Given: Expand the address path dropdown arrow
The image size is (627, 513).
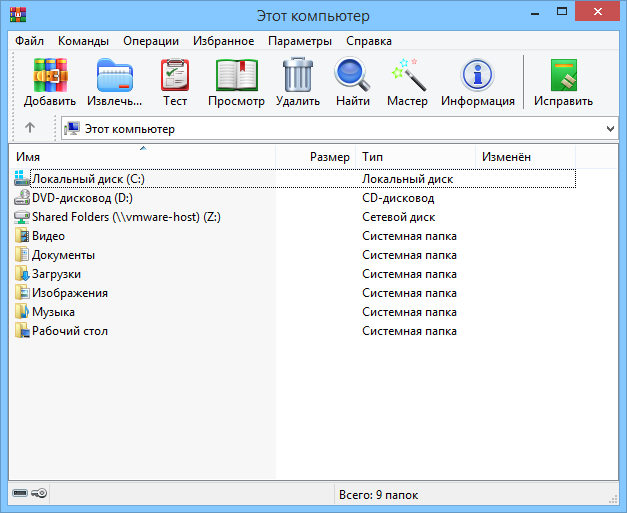Looking at the screenshot, I should click(611, 129).
